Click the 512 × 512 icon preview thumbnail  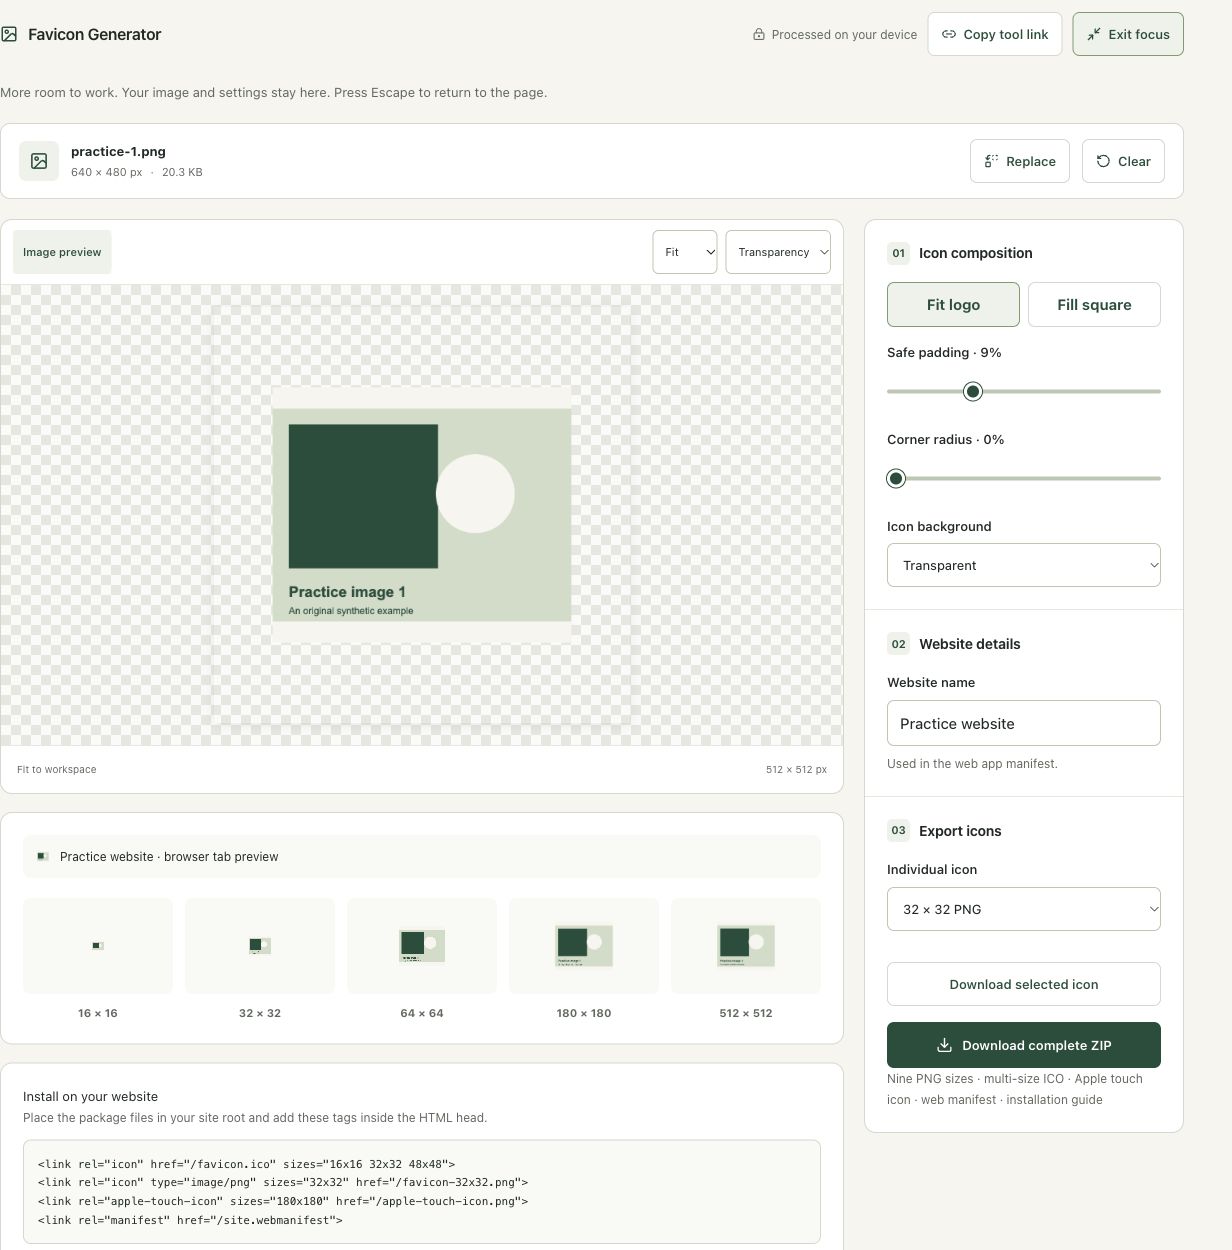[746, 946]
